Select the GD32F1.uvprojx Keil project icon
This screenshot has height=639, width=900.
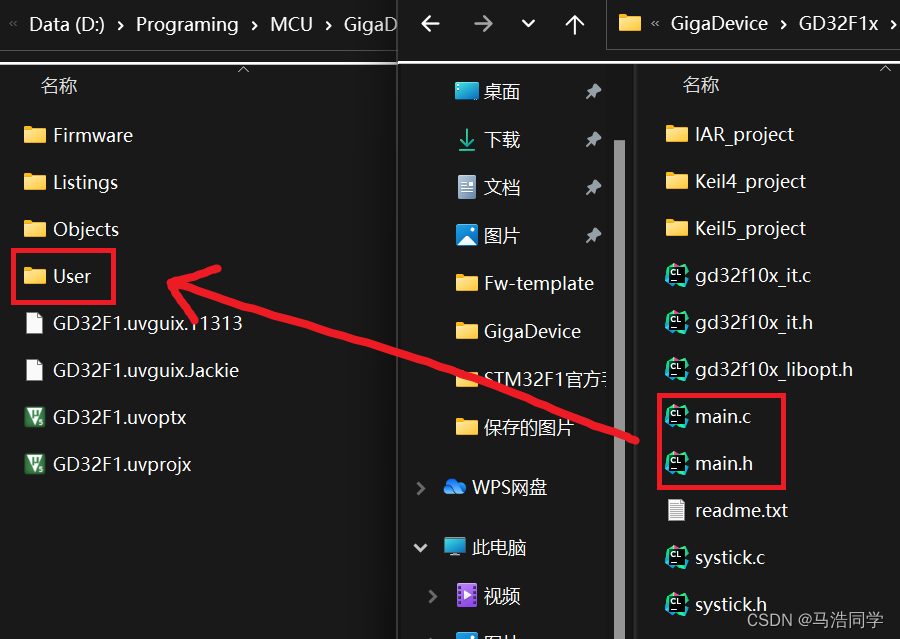click(x=34, y=464)
